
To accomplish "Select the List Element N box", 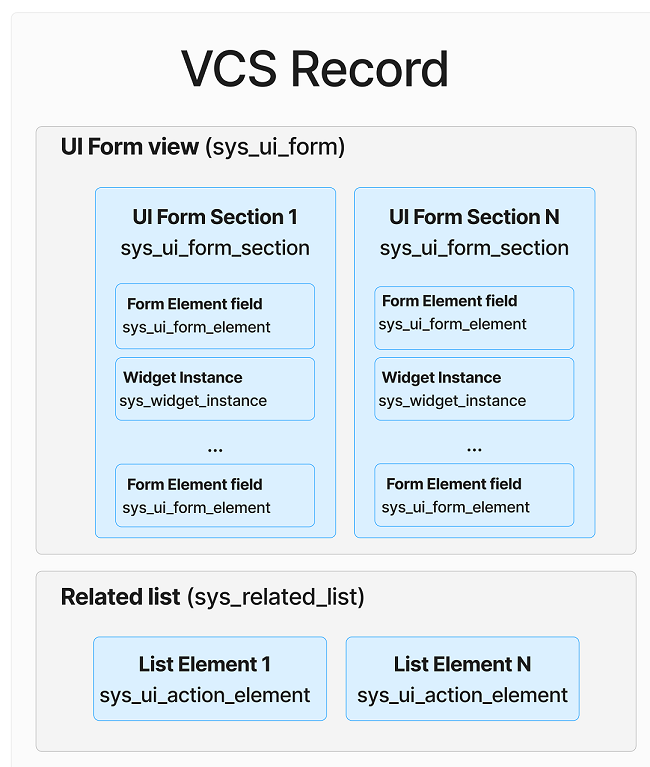I will 462,679.
